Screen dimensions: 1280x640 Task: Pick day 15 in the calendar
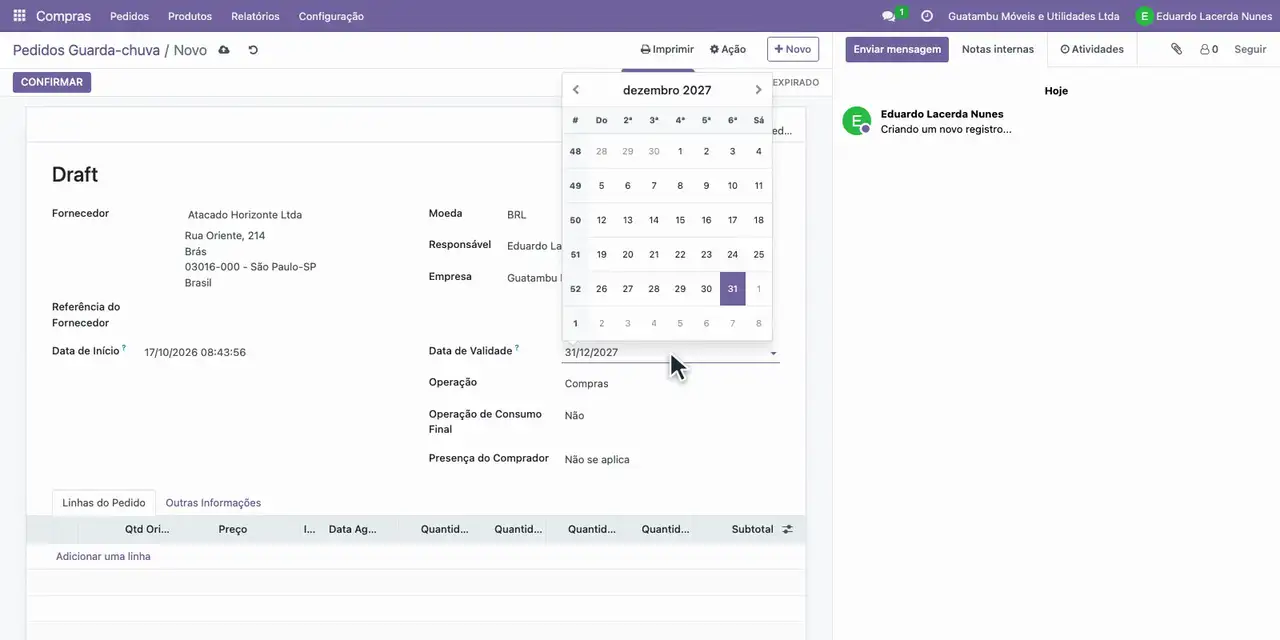point(680,220)
